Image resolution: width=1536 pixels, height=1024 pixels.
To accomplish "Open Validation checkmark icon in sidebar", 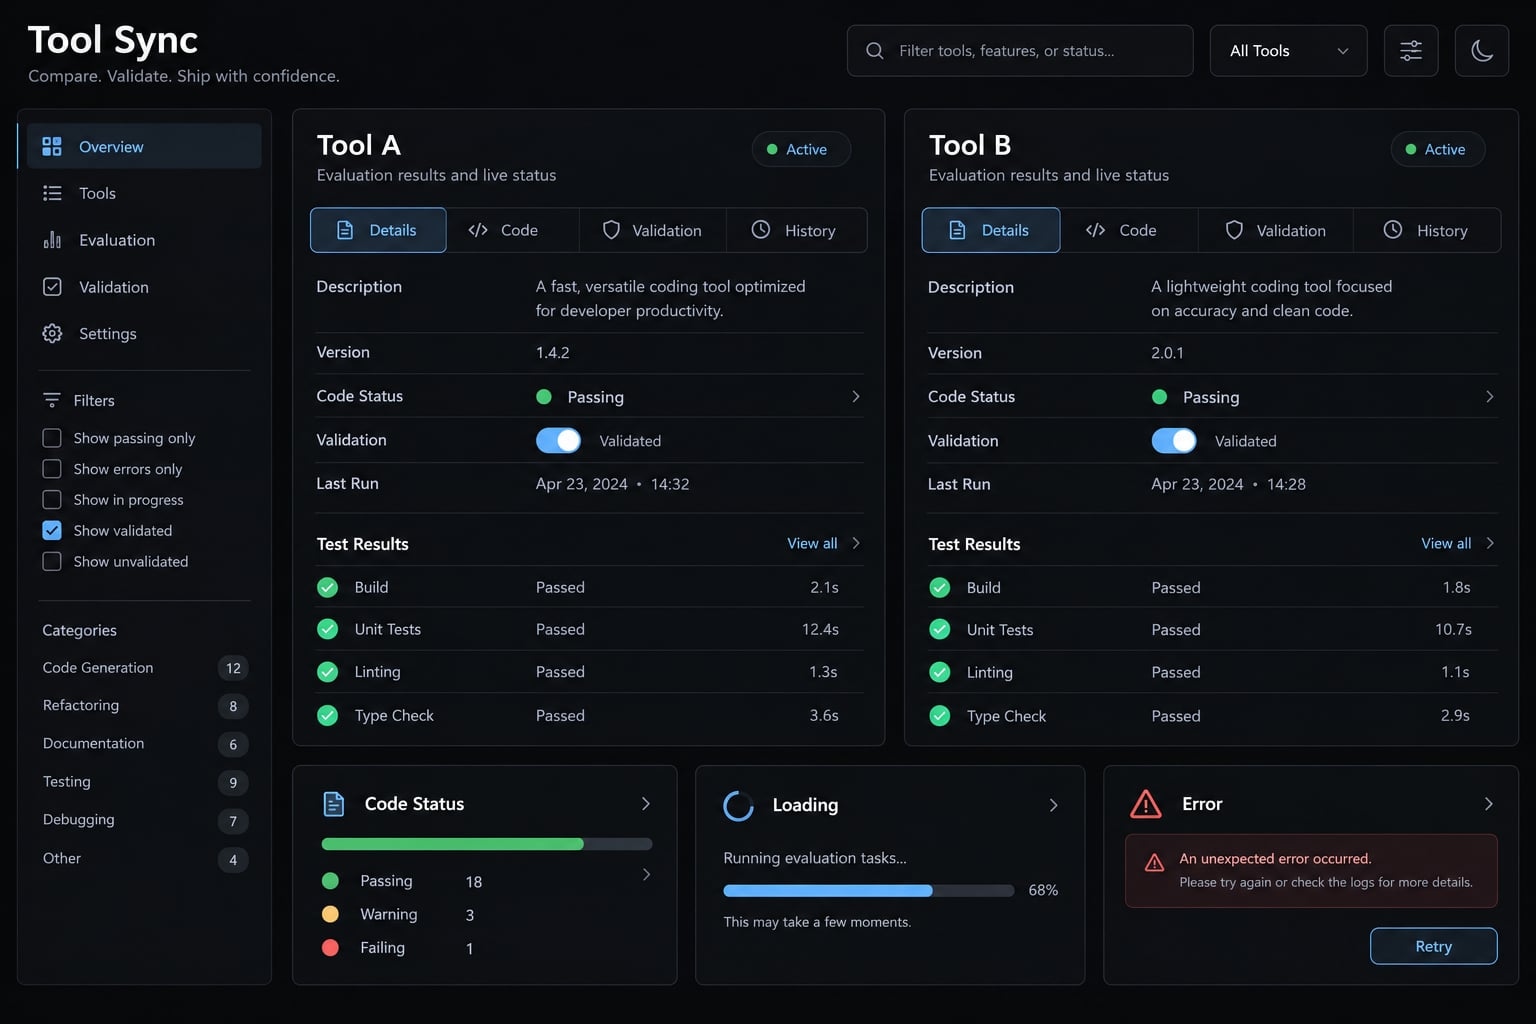I will (52, 287).
